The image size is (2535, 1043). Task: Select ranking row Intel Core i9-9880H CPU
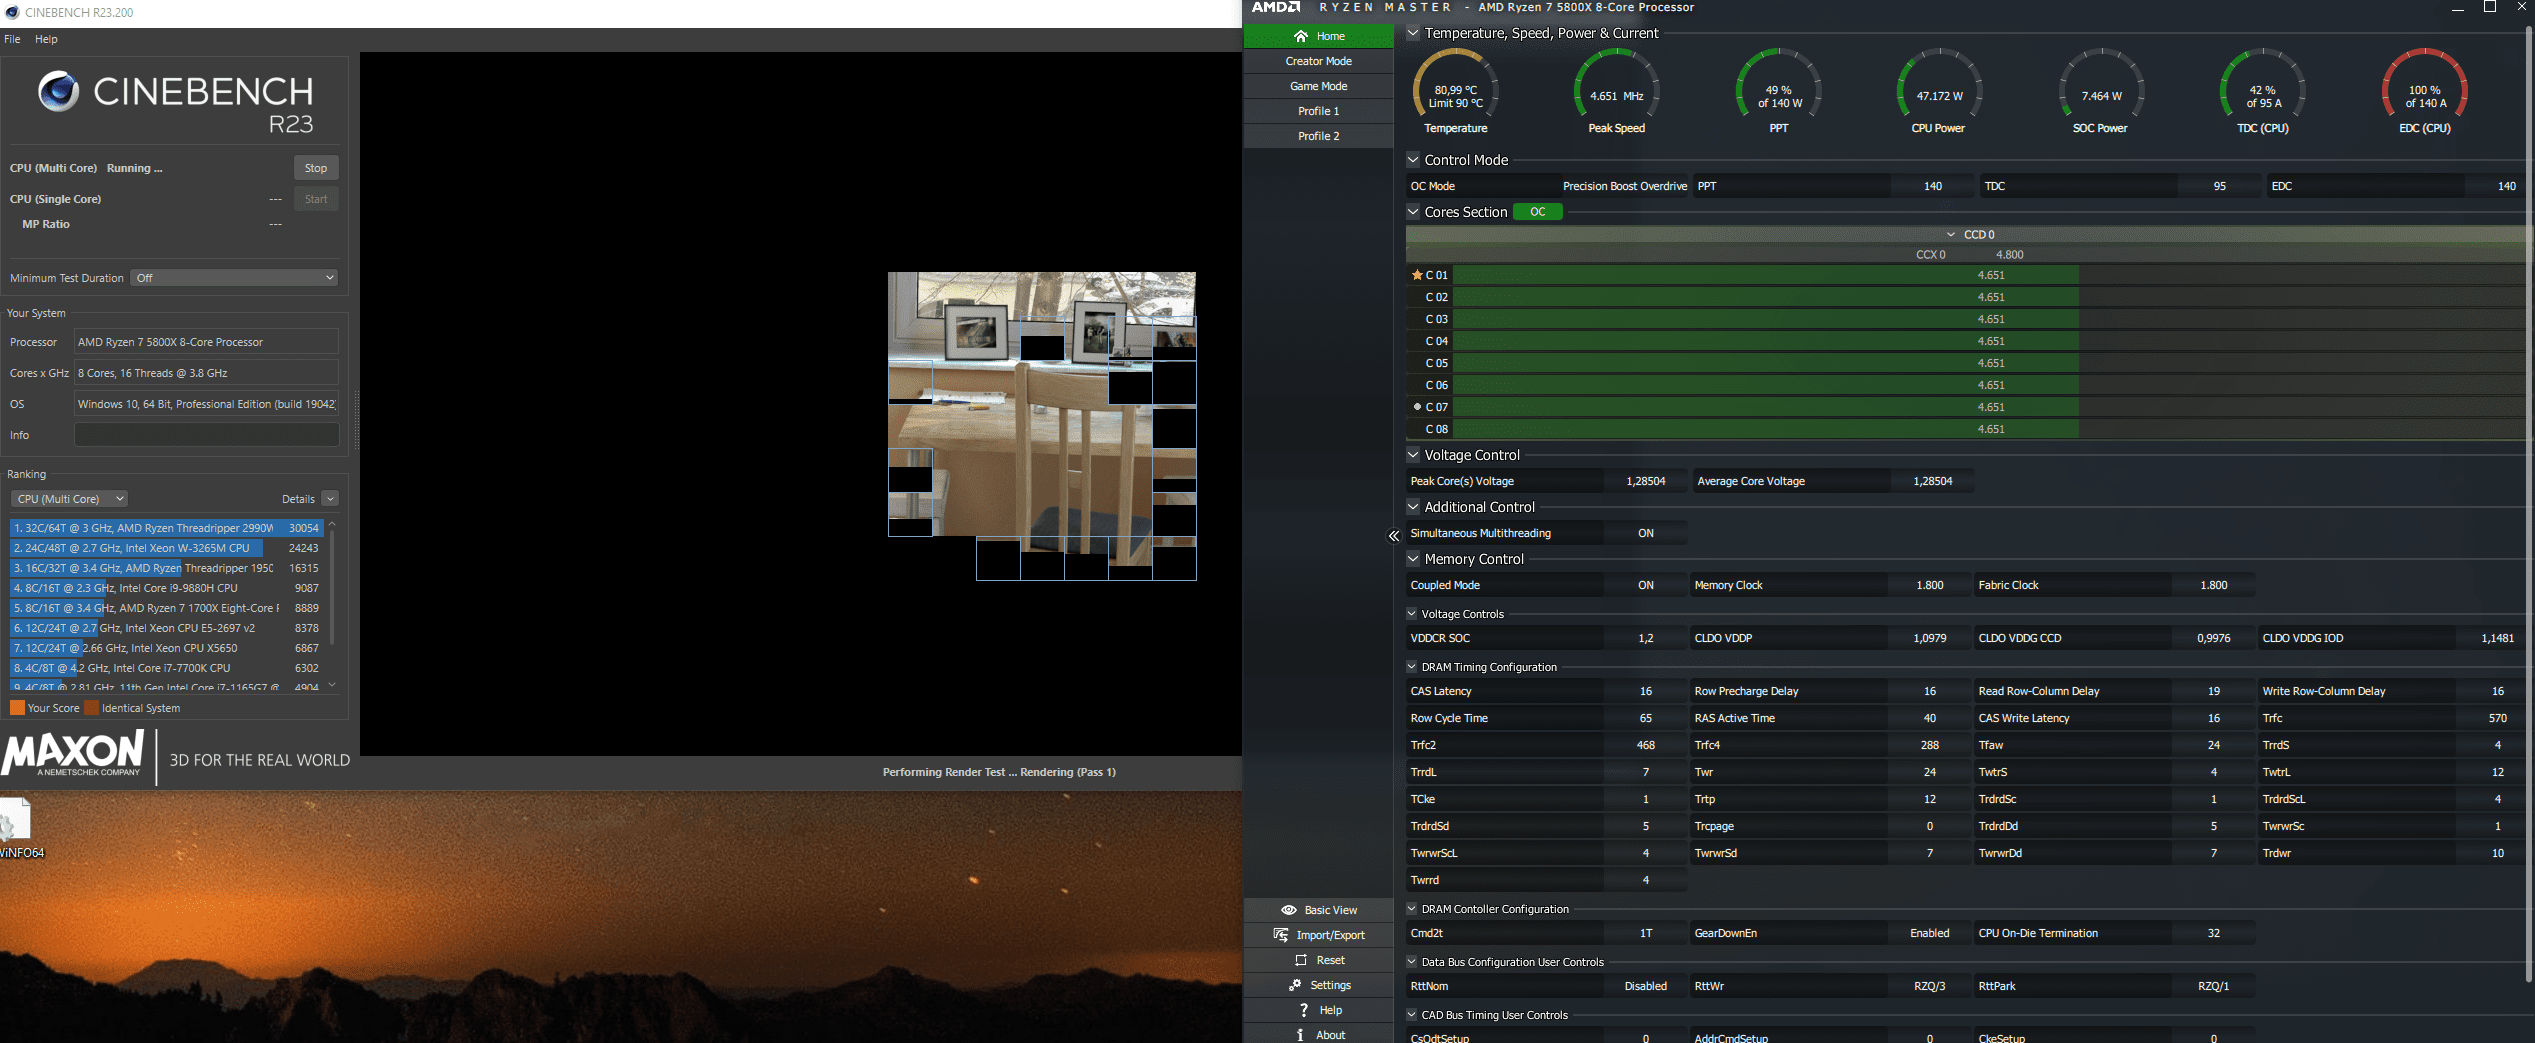[x=166, y=588]
